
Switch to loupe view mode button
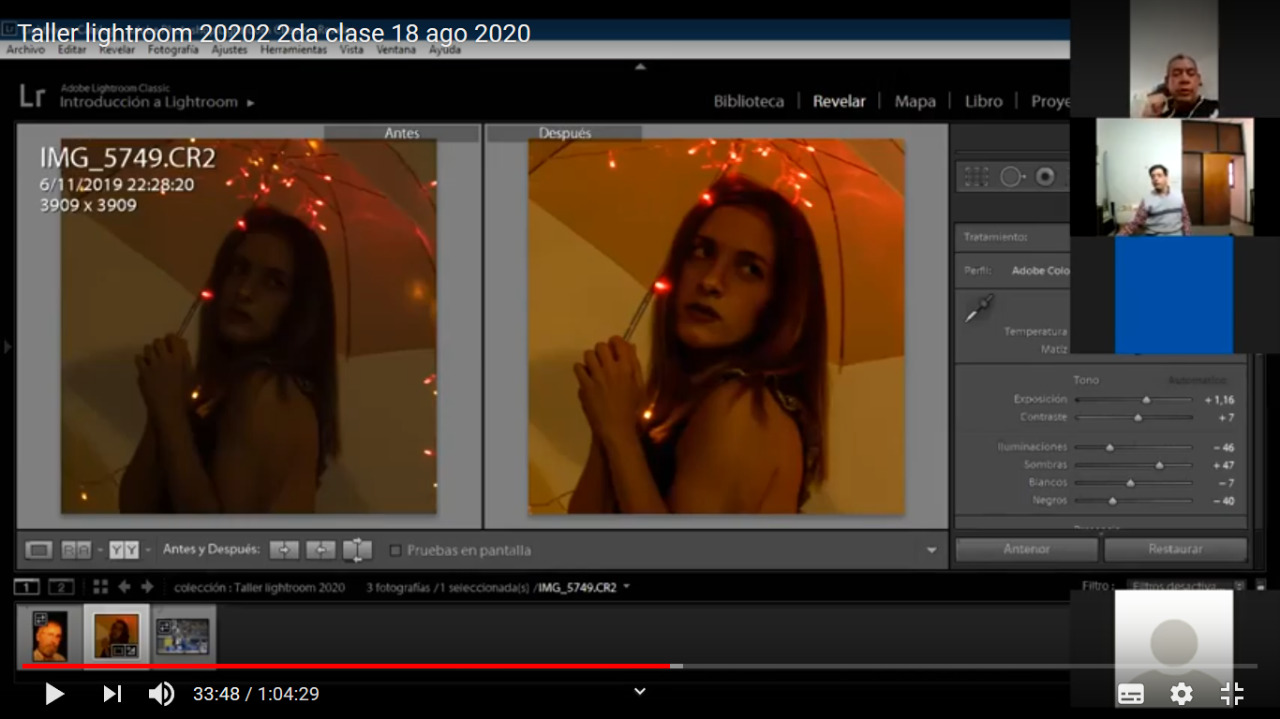click(x=39, y=550)
